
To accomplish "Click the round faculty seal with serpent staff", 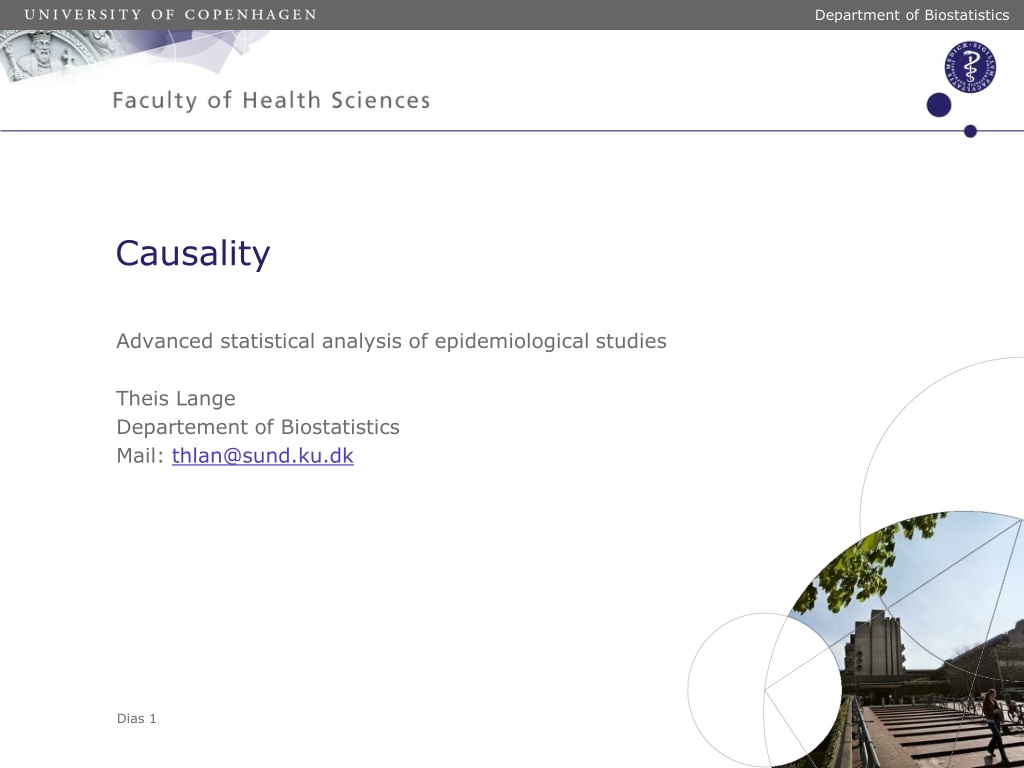I will coord(970,67).
